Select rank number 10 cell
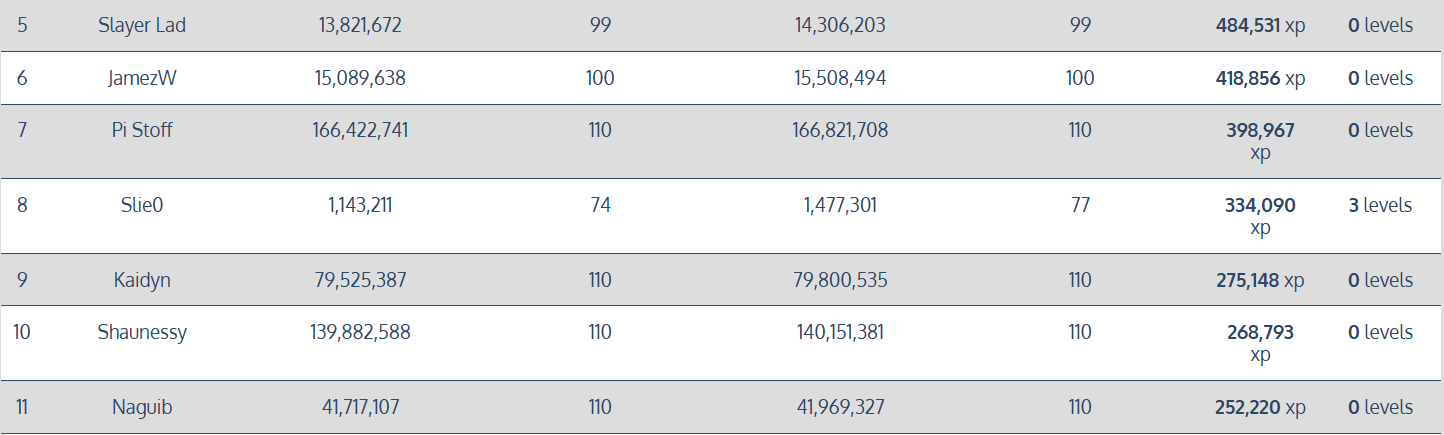Image resolution: width=1444 pixels, height=435 pixels. 22,332
